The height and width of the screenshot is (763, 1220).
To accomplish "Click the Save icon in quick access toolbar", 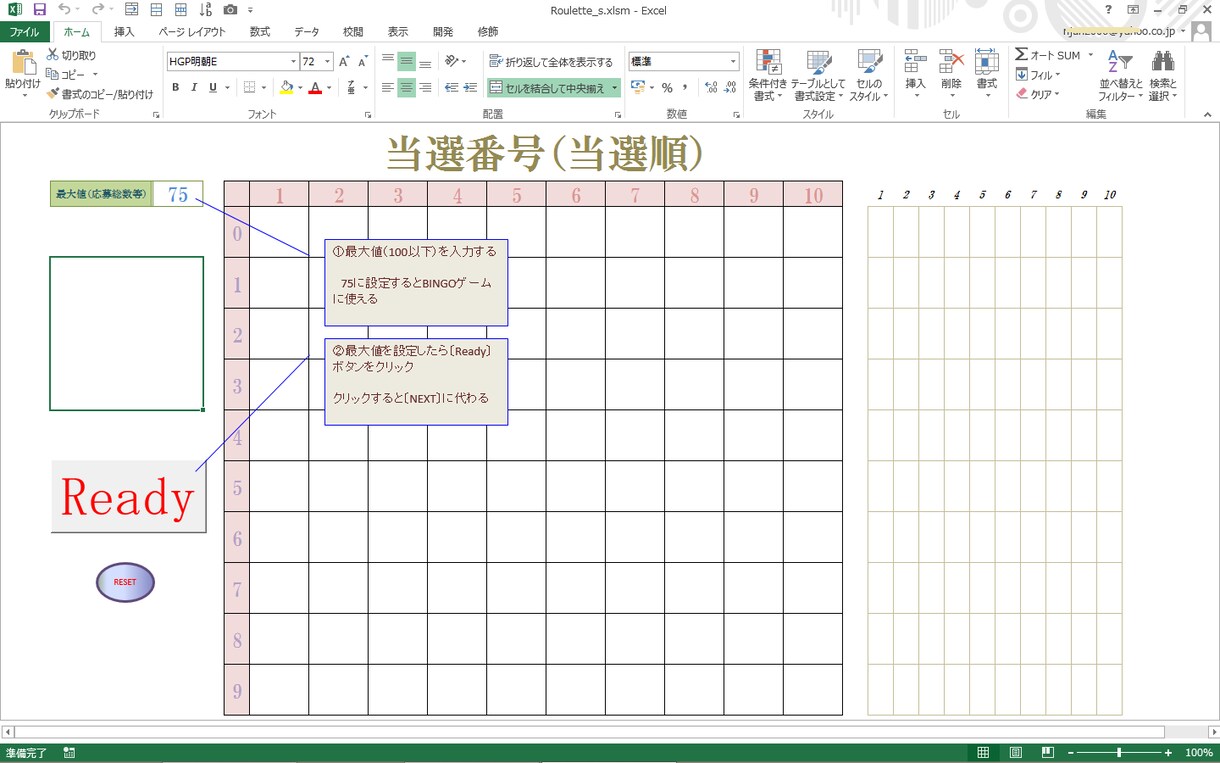I will pyautogui.click(x=39, y=10).
